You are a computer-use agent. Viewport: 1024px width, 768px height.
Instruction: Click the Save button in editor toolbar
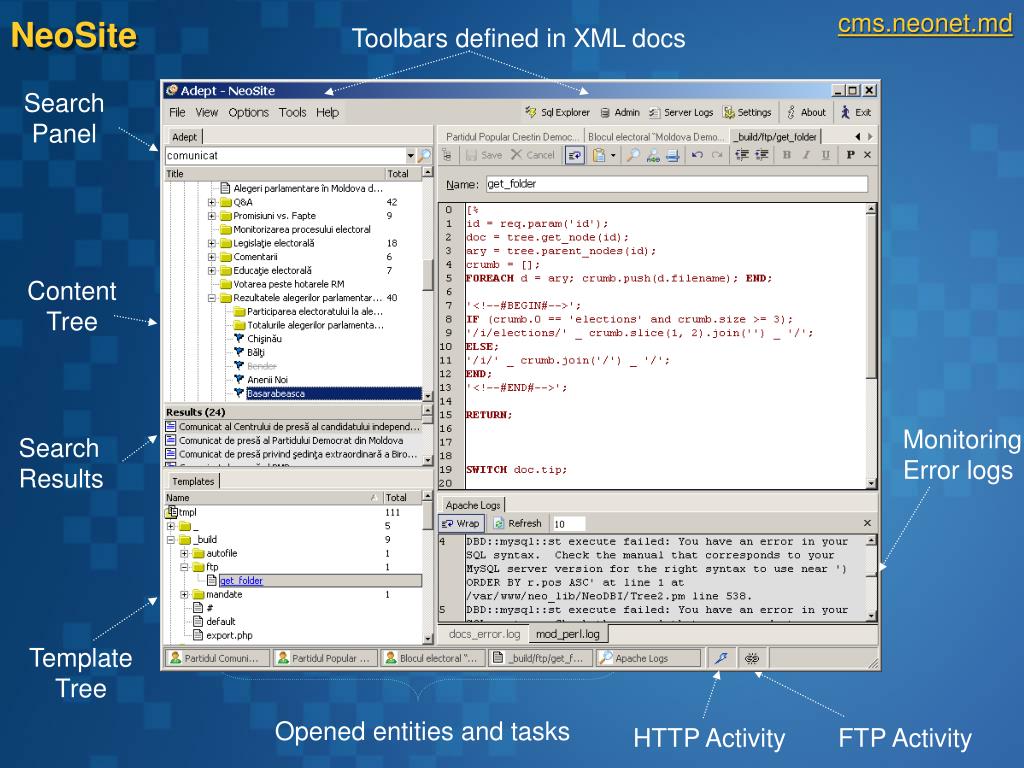484,155
